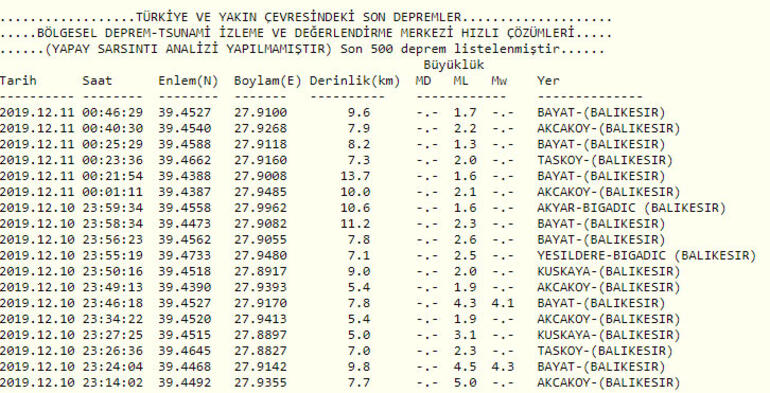Click longitude 27.9268

[260, 129]
